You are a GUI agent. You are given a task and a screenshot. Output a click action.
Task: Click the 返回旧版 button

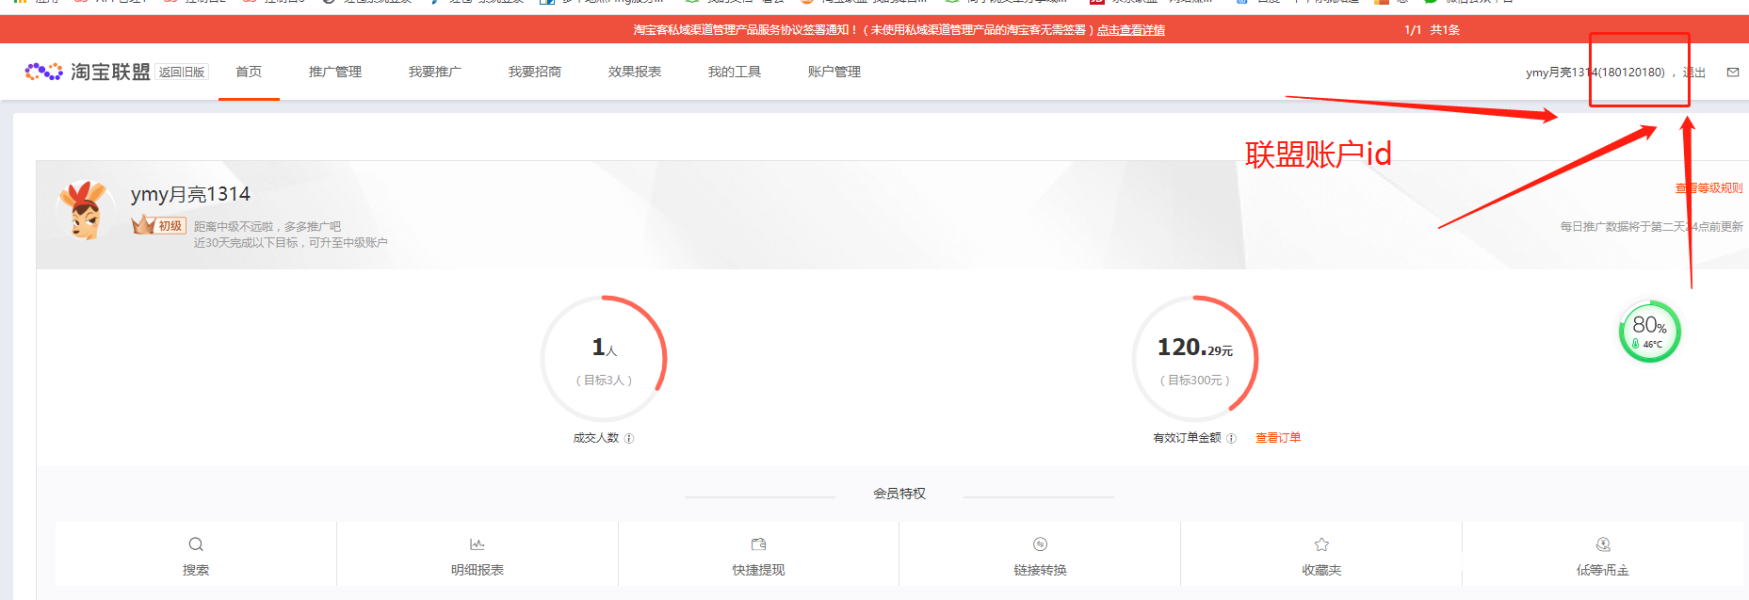182,72
